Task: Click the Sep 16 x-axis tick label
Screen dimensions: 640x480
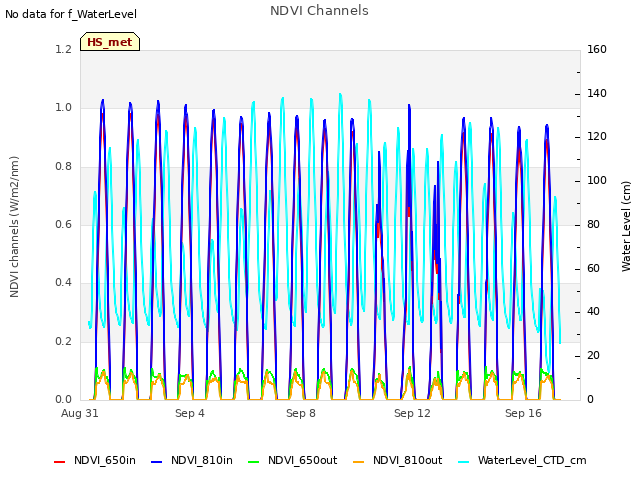Action: pyautogui.click(x=523, y=413)
